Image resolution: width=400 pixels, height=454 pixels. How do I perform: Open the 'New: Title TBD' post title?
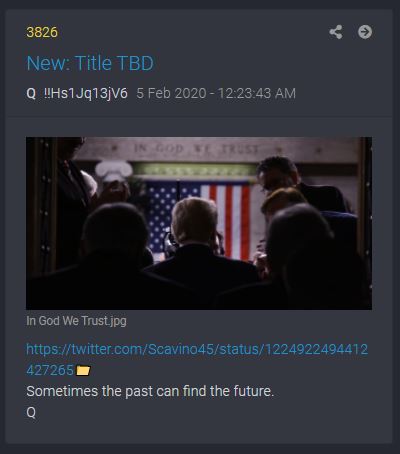(90, 63)
